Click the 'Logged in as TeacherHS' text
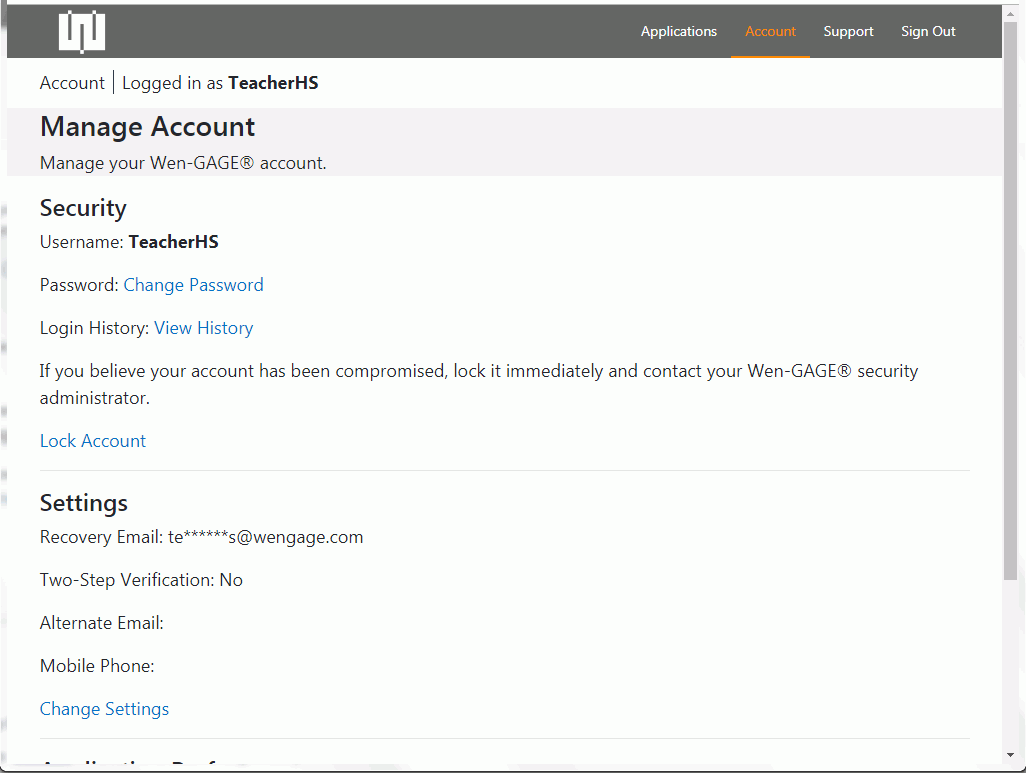This screenshot has height=773, width=1026. pos(220,83)
